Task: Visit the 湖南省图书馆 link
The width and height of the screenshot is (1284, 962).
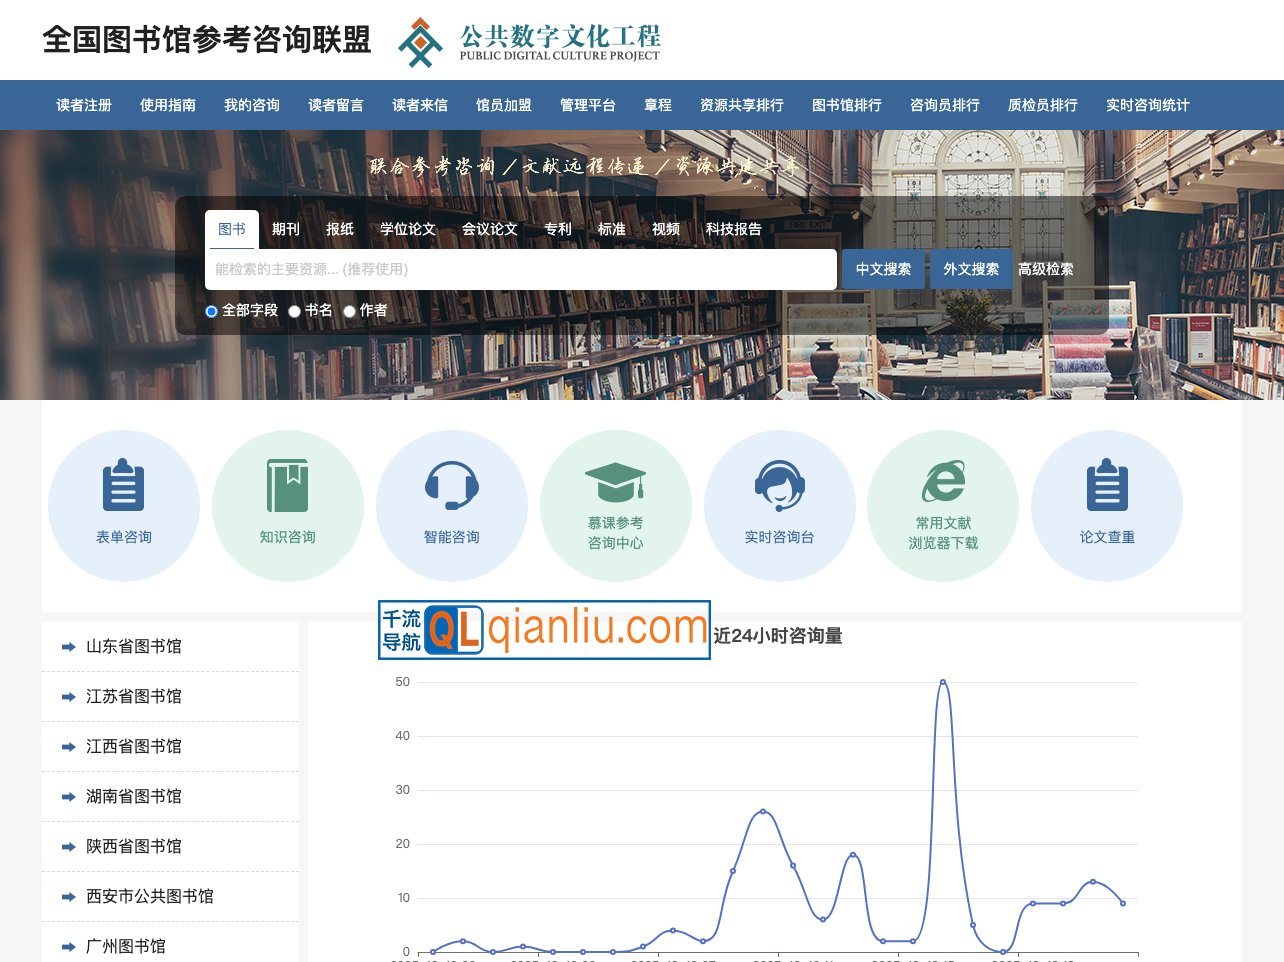Action: tap(133, 796)
